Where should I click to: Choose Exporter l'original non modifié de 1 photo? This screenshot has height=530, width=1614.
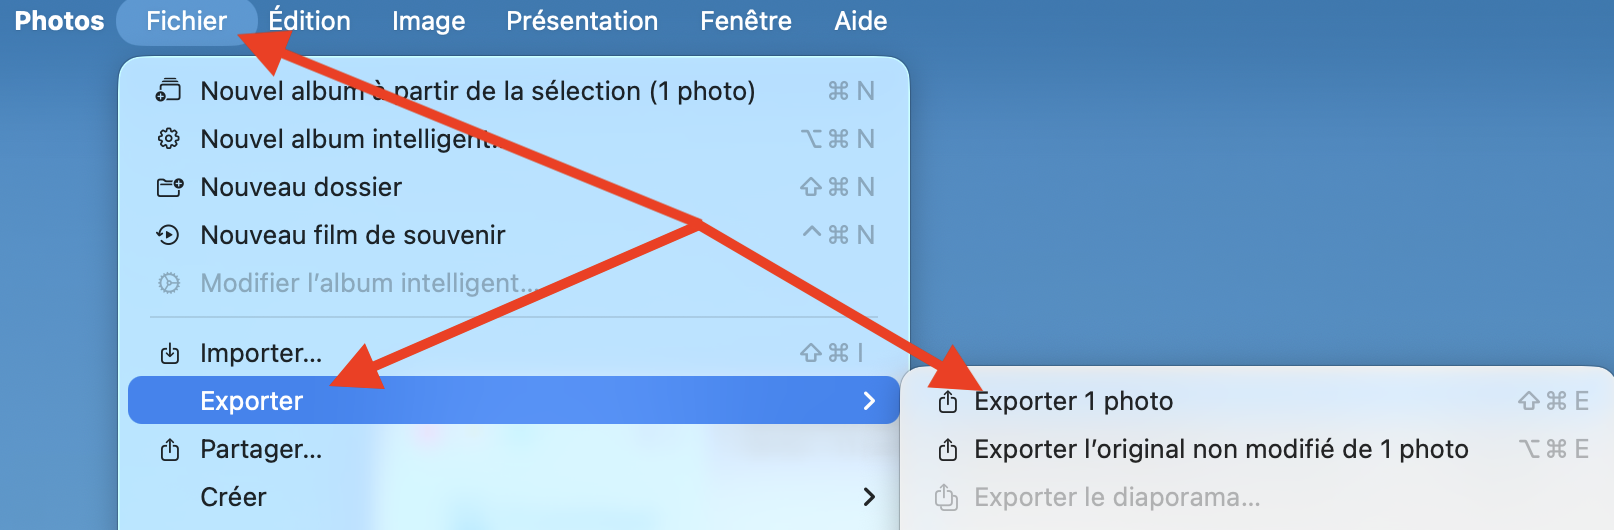(x=1221, y=450)
